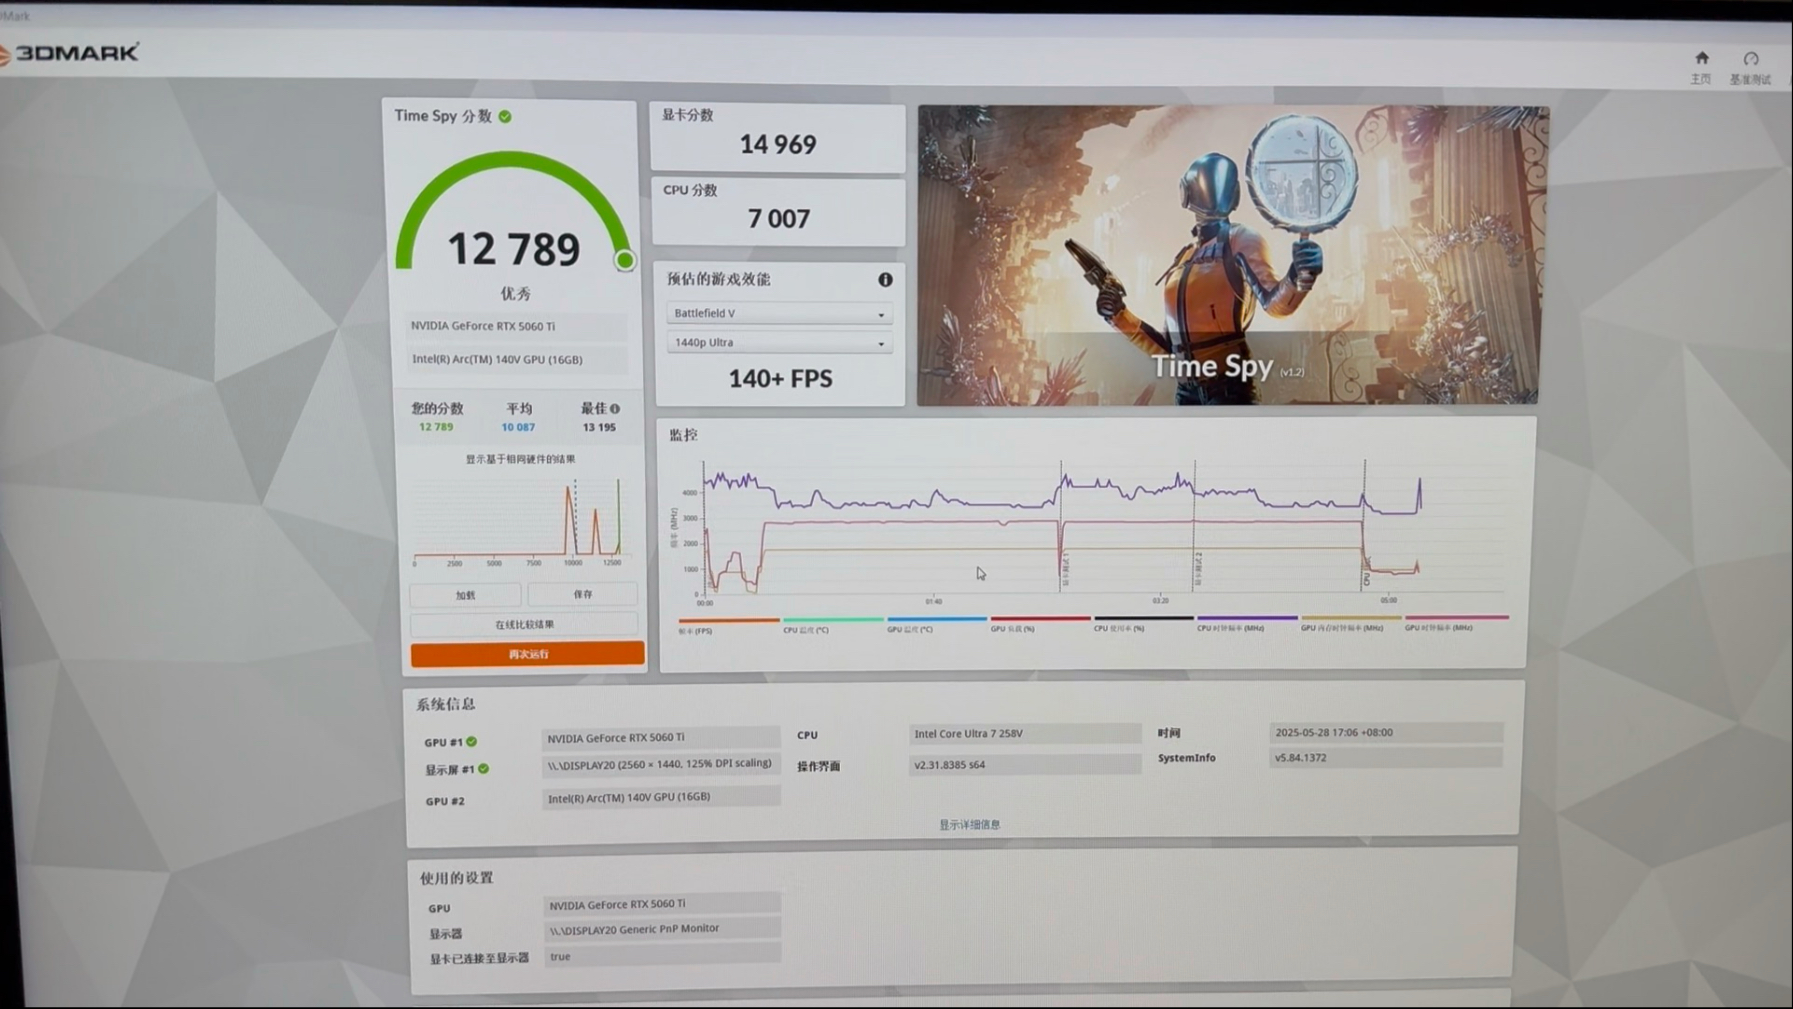Image resolution: width=1793 pixels, height=1009 pixels.
Task: Click the 140+ FPS estimate value
Action: point(780,379)
